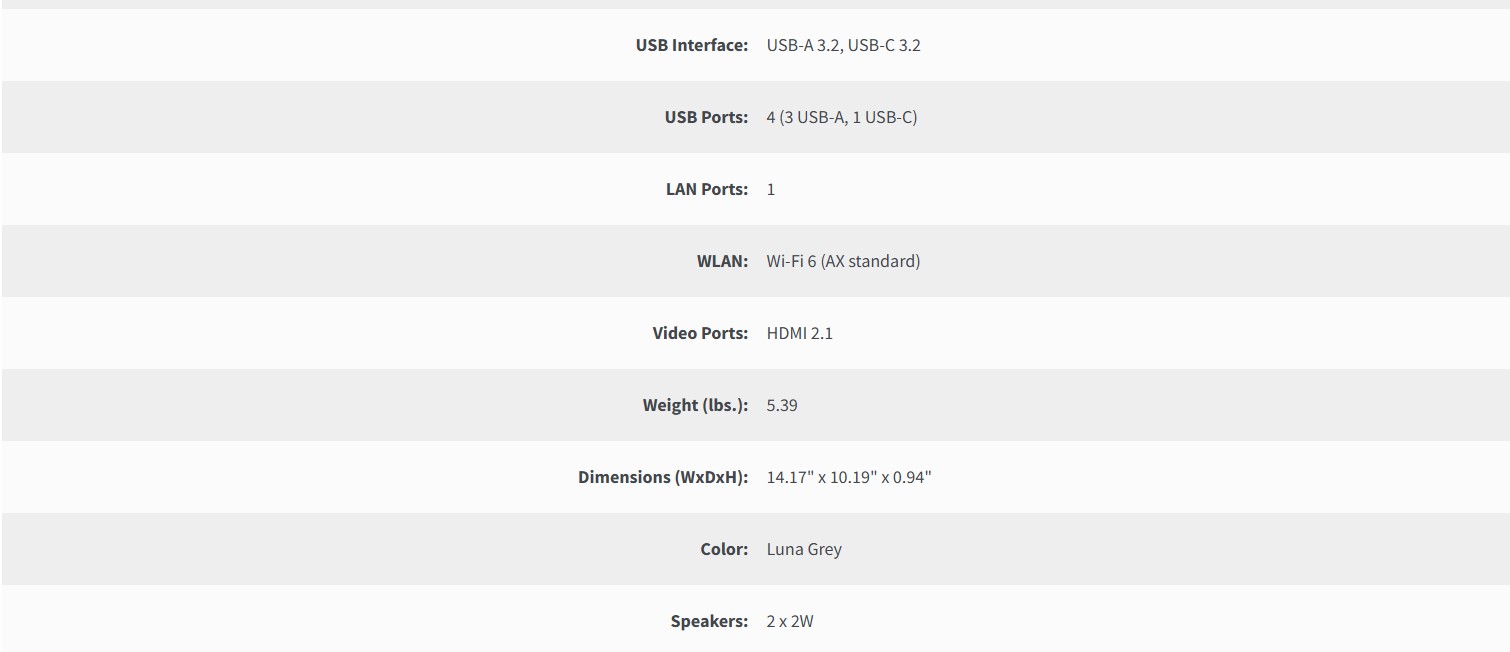Click the "LAN Ports:" spec label
1510x652 pixels.
706,189
